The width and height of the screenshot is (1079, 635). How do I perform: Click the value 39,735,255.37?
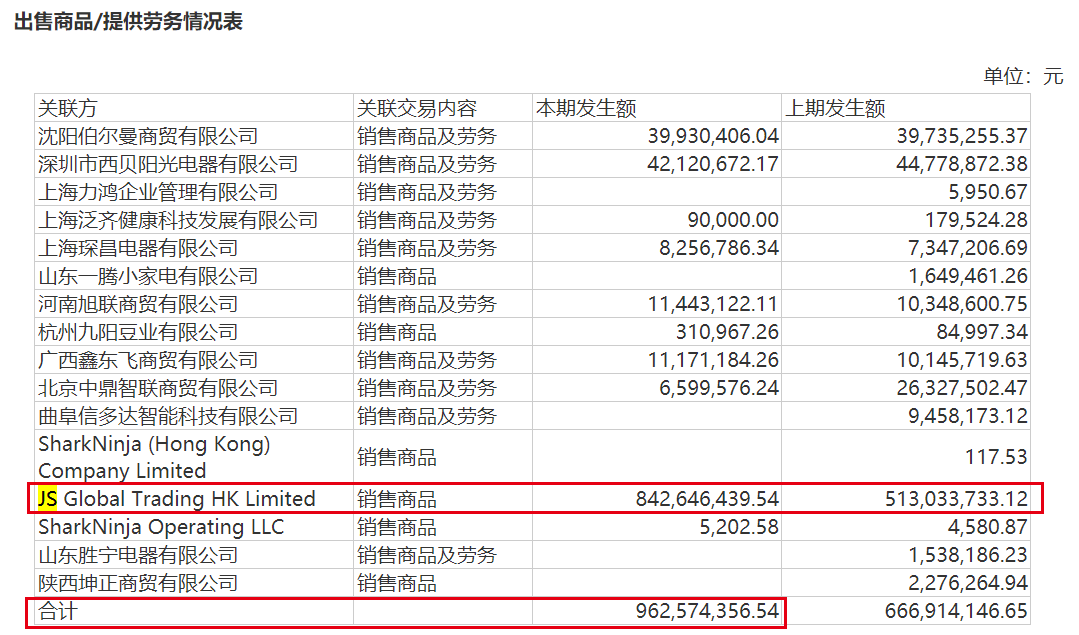pyautogui.click(x=962, y=136)
